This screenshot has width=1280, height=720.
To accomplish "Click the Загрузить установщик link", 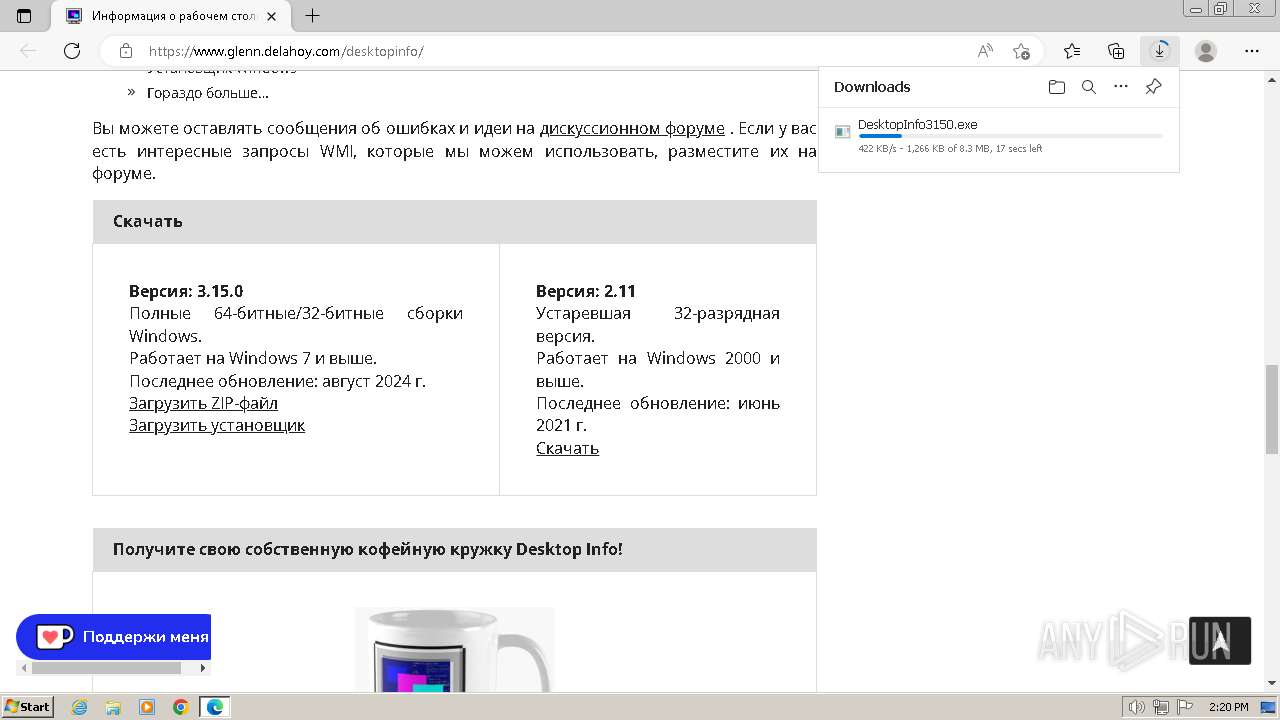I will (217, 425).
